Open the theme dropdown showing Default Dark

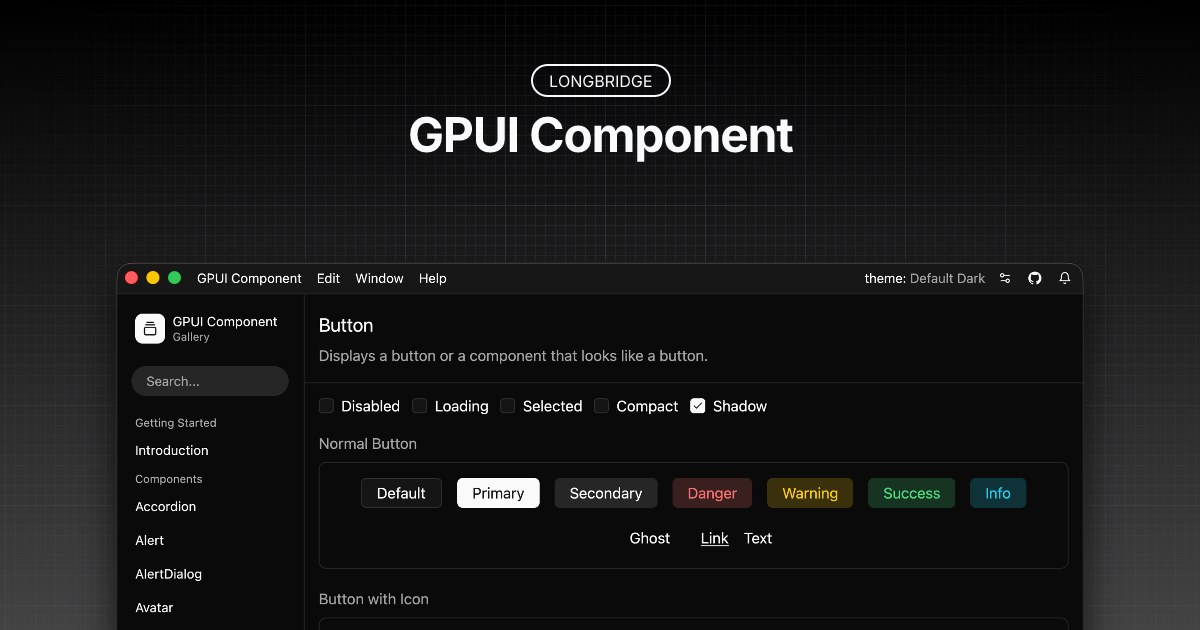pyautogui.click(x=945, y=278)
